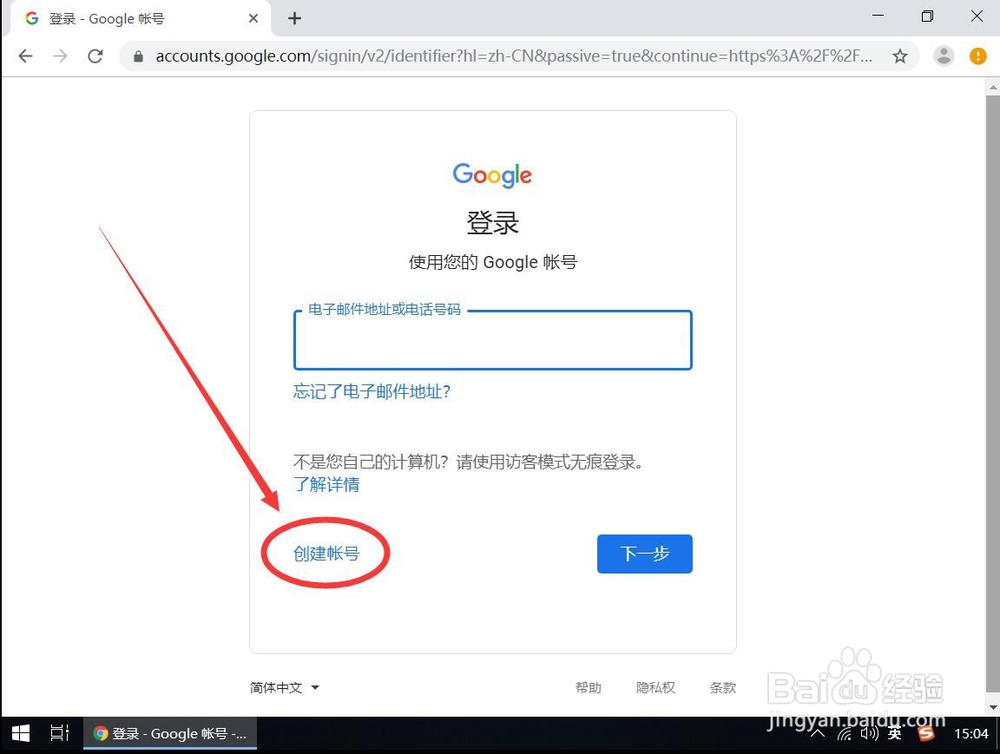Click the Sogou input method tray icon
Image resolution: width=1000 pixels, height=754 pixels.
[x=926, y=734]
